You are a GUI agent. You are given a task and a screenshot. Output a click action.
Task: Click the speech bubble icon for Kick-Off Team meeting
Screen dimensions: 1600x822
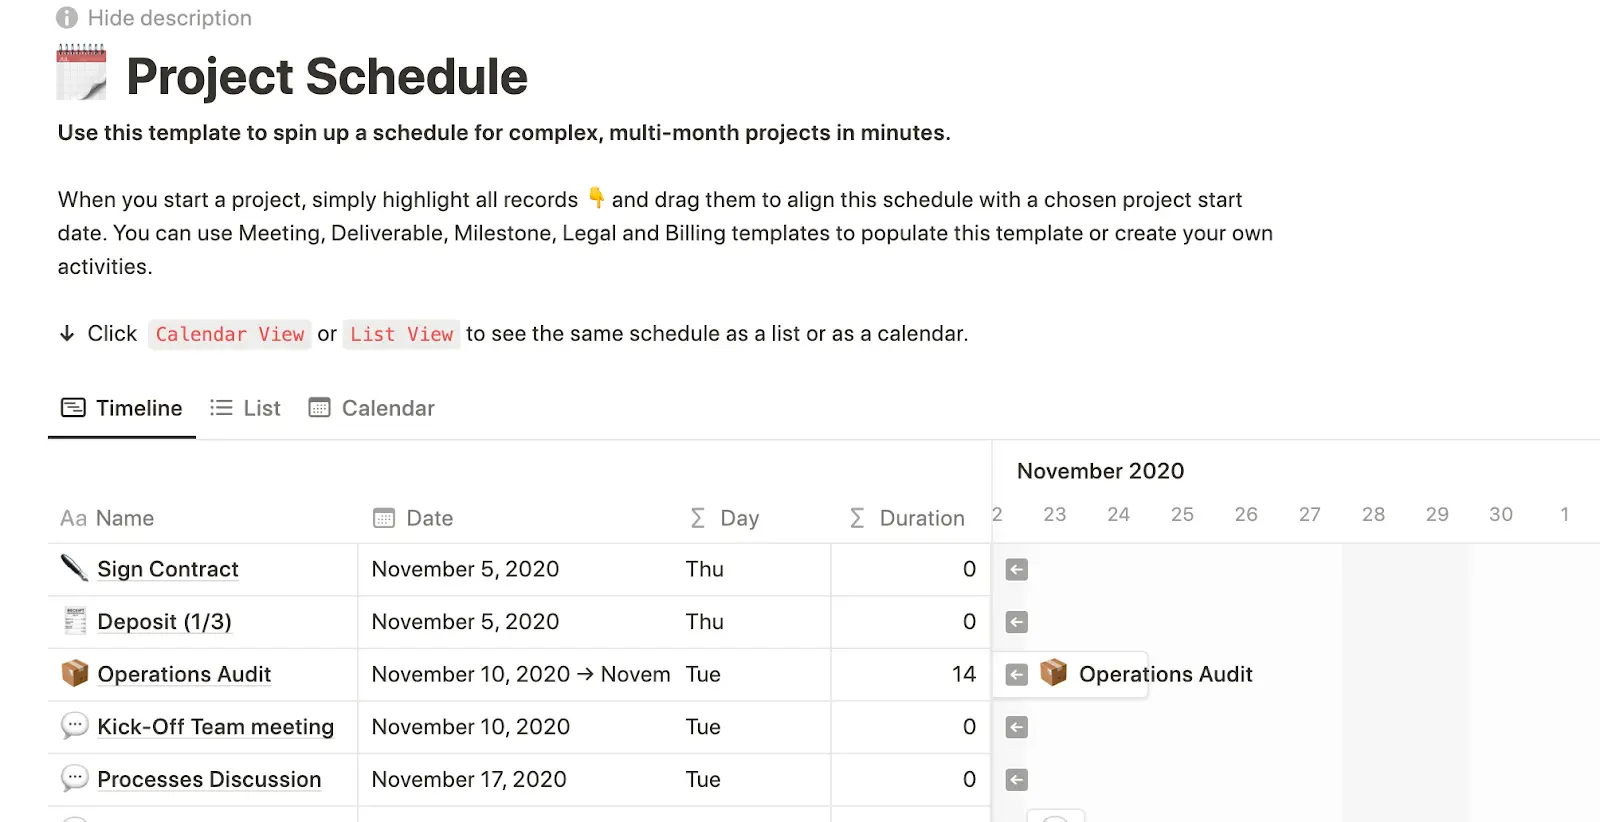[74, 727]
